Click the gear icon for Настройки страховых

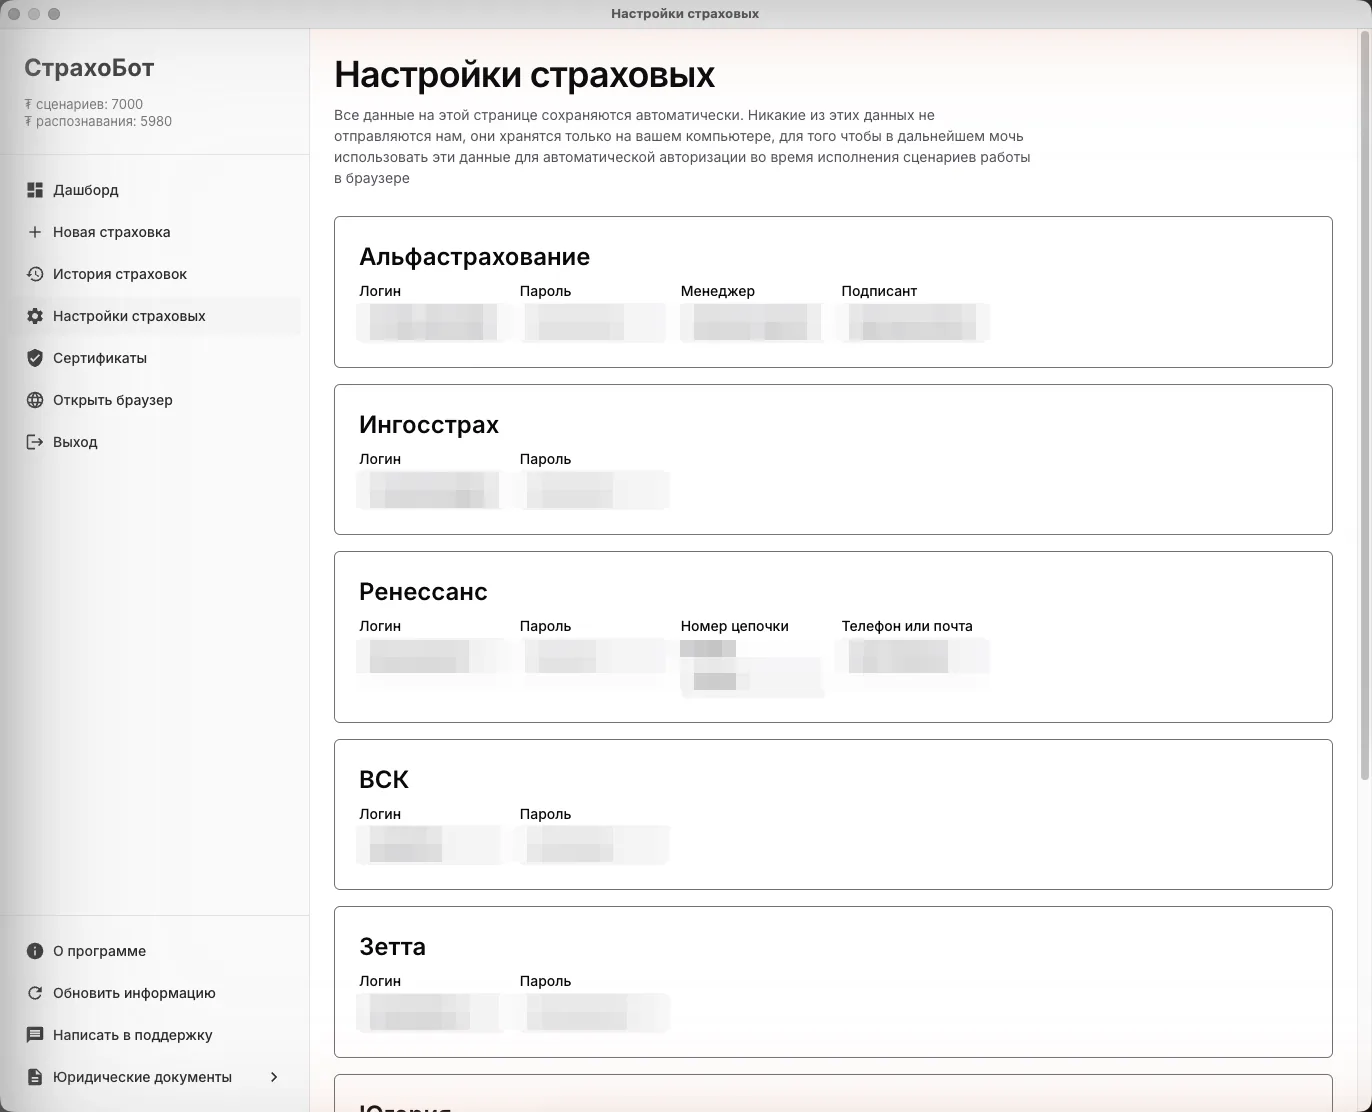[35, 316]
